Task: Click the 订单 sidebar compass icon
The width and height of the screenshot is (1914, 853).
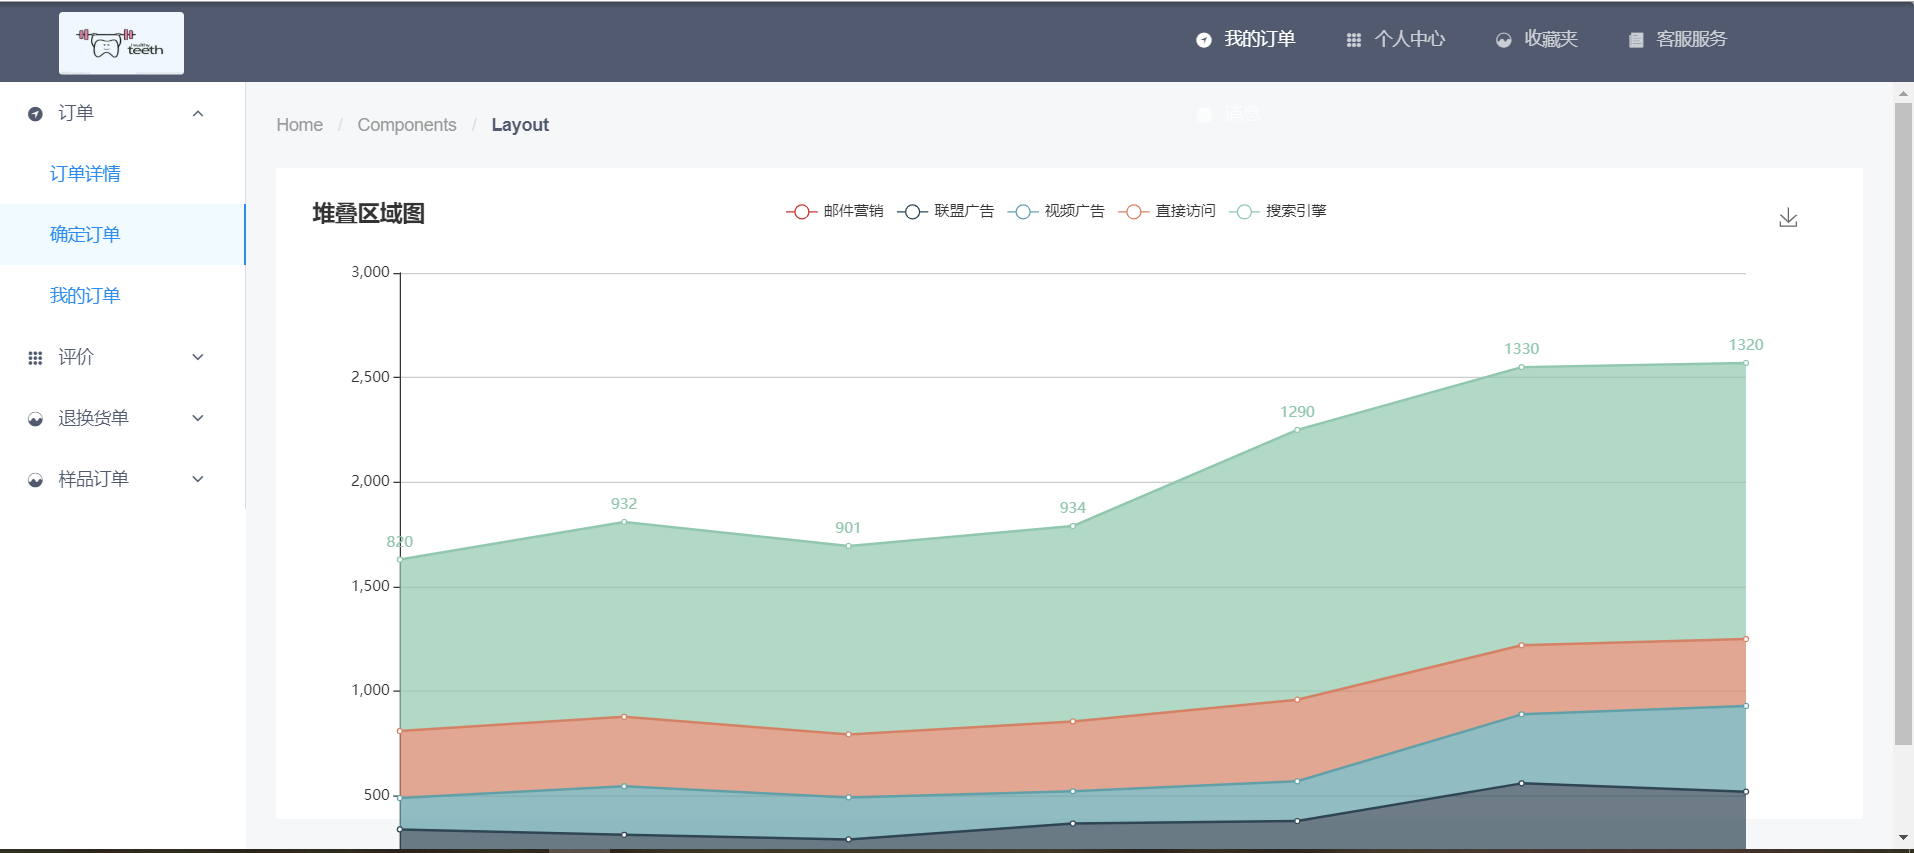Action: click(35, 114)
